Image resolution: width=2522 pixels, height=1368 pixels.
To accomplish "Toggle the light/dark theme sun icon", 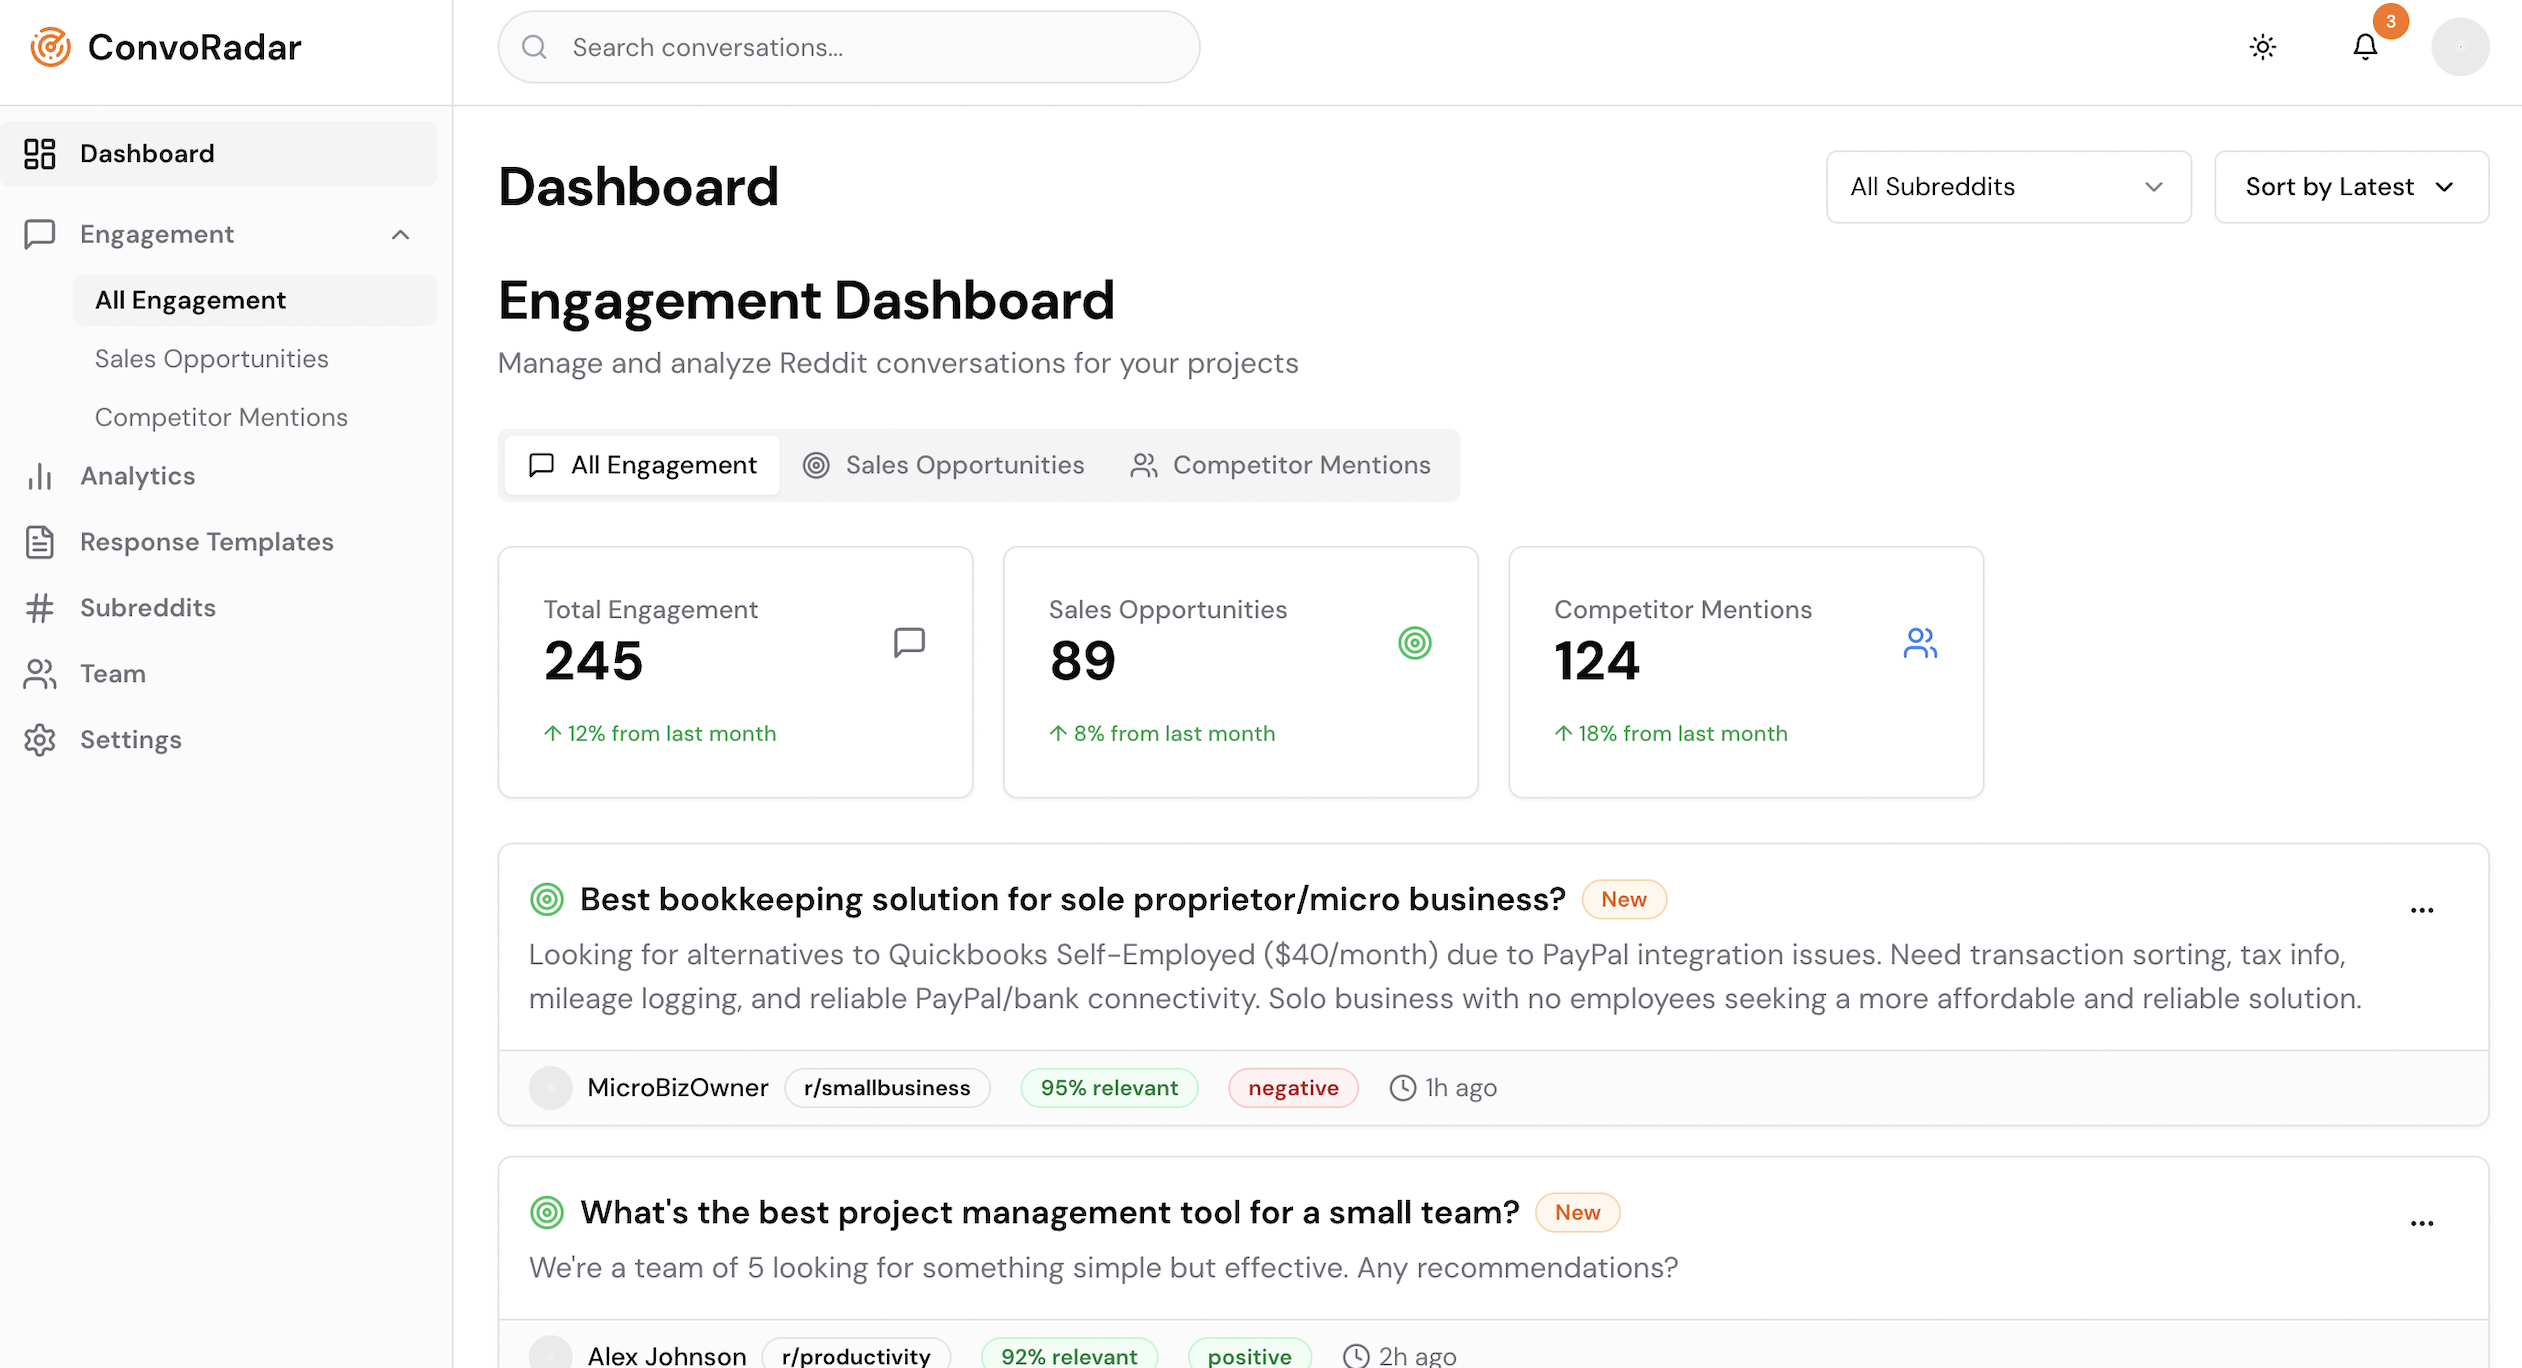I will tap(2262, 47).
